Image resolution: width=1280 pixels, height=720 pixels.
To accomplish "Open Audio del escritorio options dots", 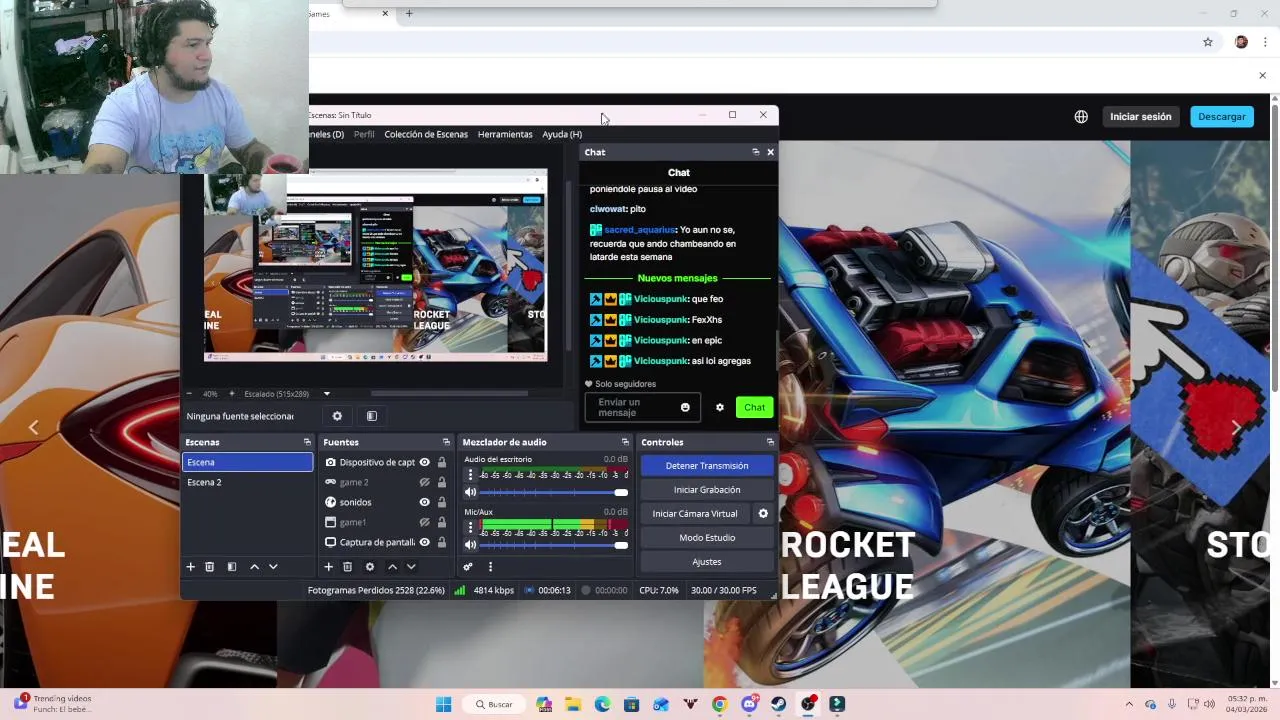I will [x=470, y=475].
